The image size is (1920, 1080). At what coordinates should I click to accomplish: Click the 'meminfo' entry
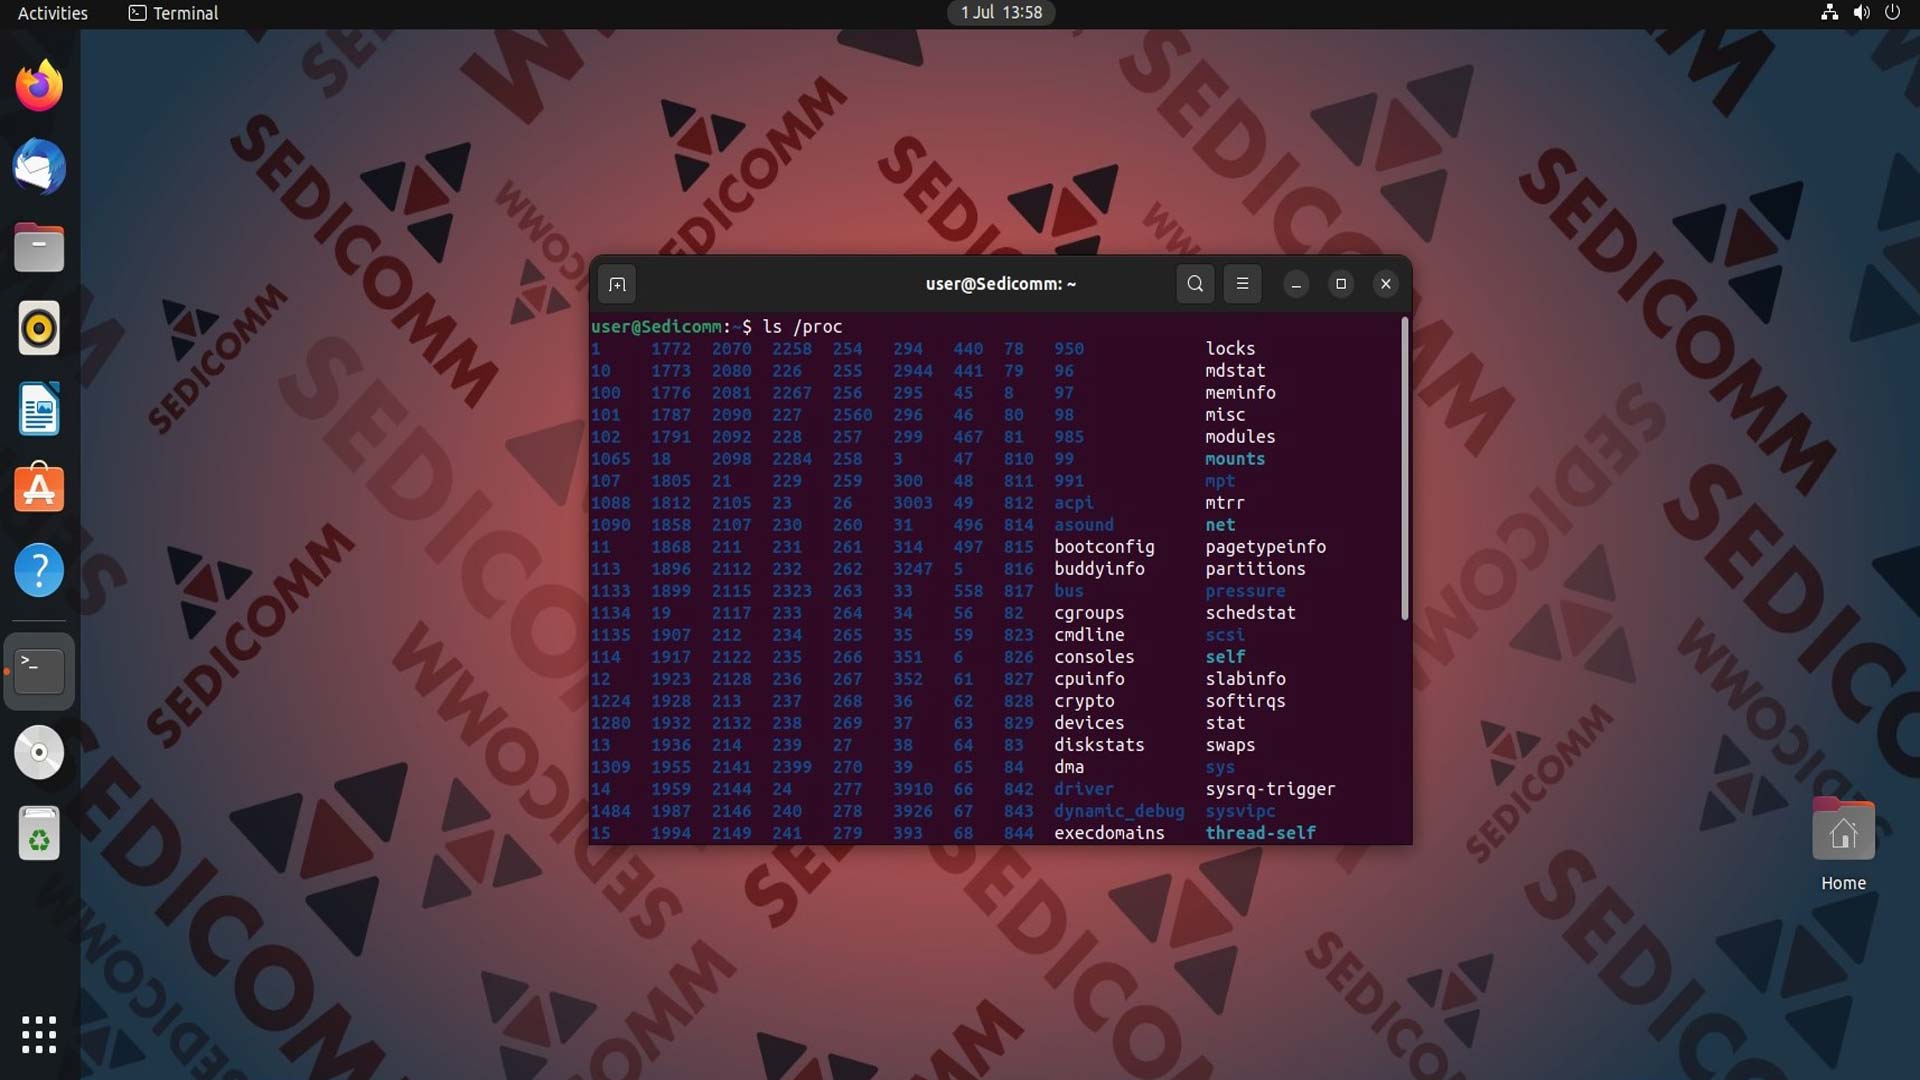[1240, 393]
